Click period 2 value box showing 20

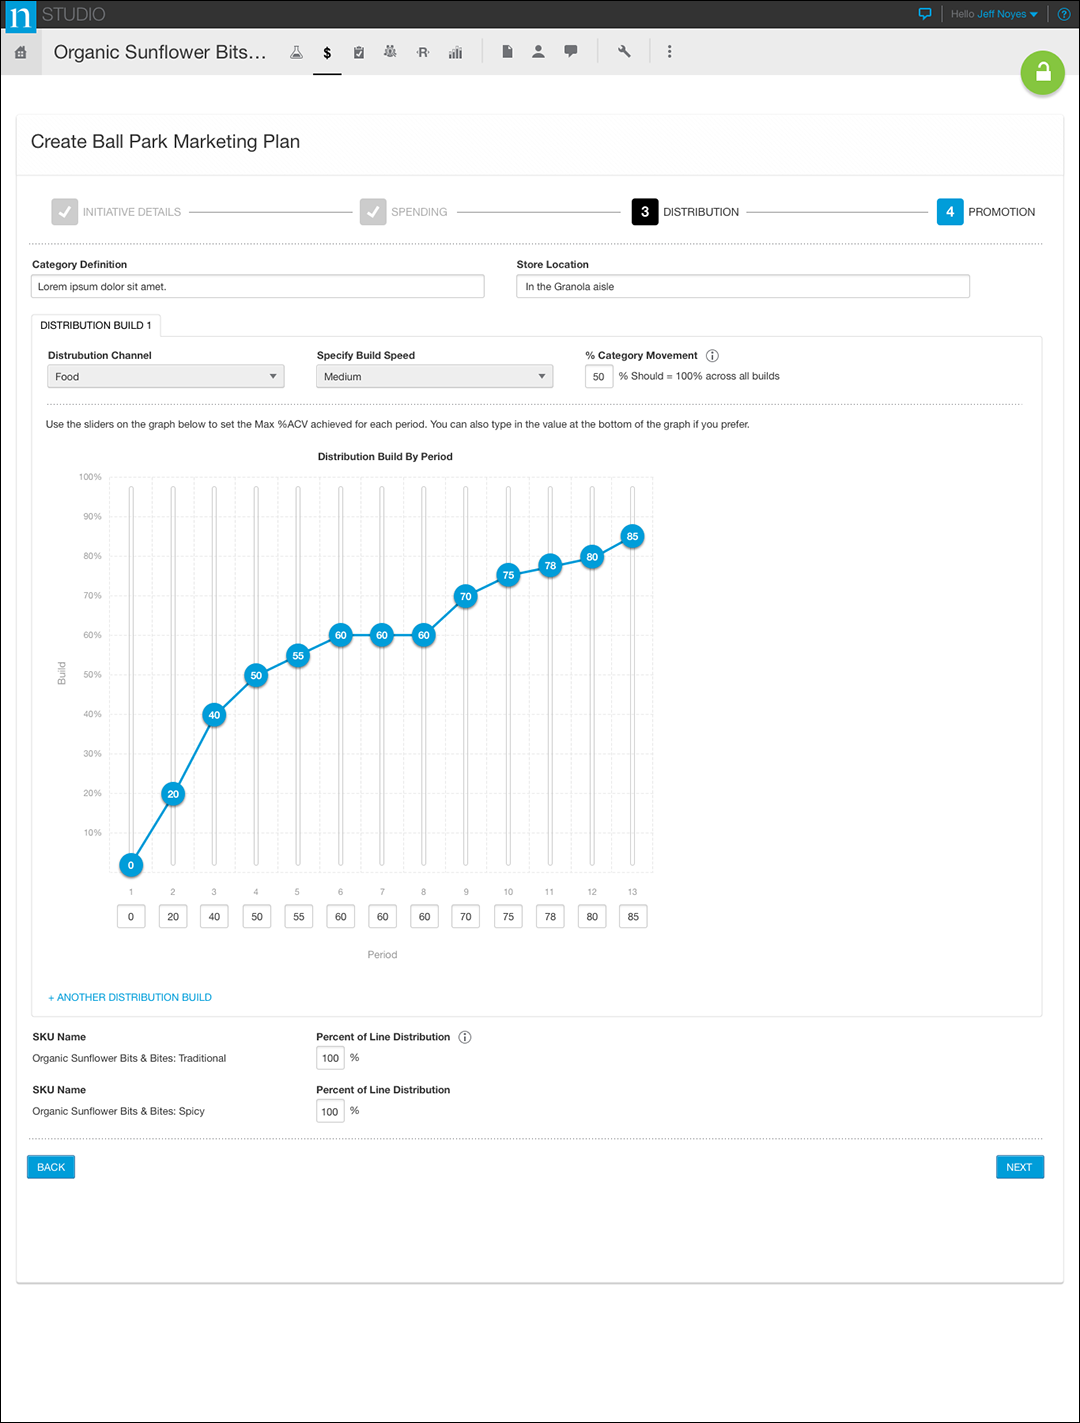pyautogui.click(x=173, y=917)
